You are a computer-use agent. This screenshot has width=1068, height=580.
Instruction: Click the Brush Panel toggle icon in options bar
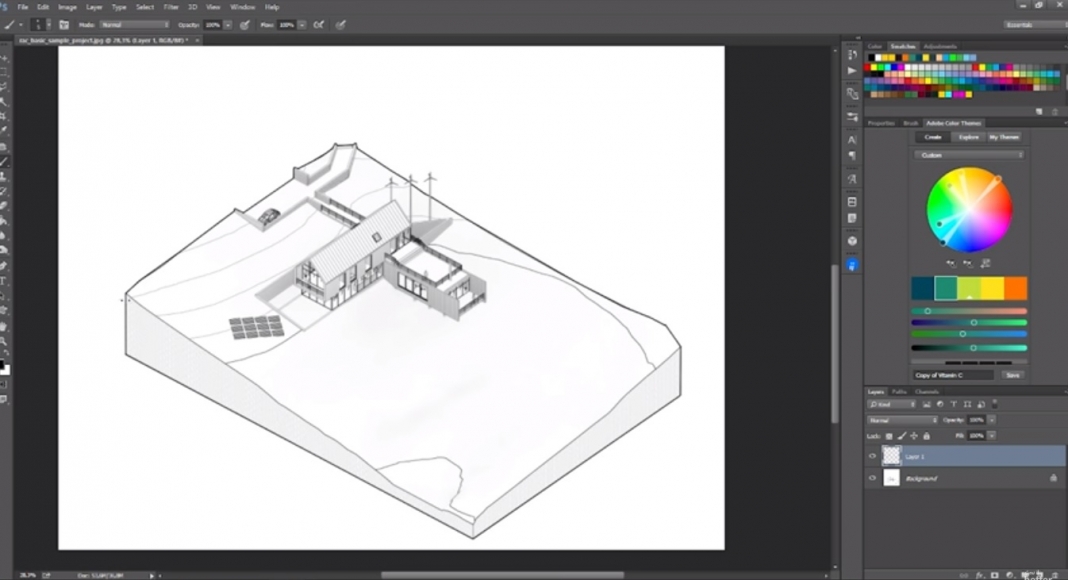pos(64,24)
